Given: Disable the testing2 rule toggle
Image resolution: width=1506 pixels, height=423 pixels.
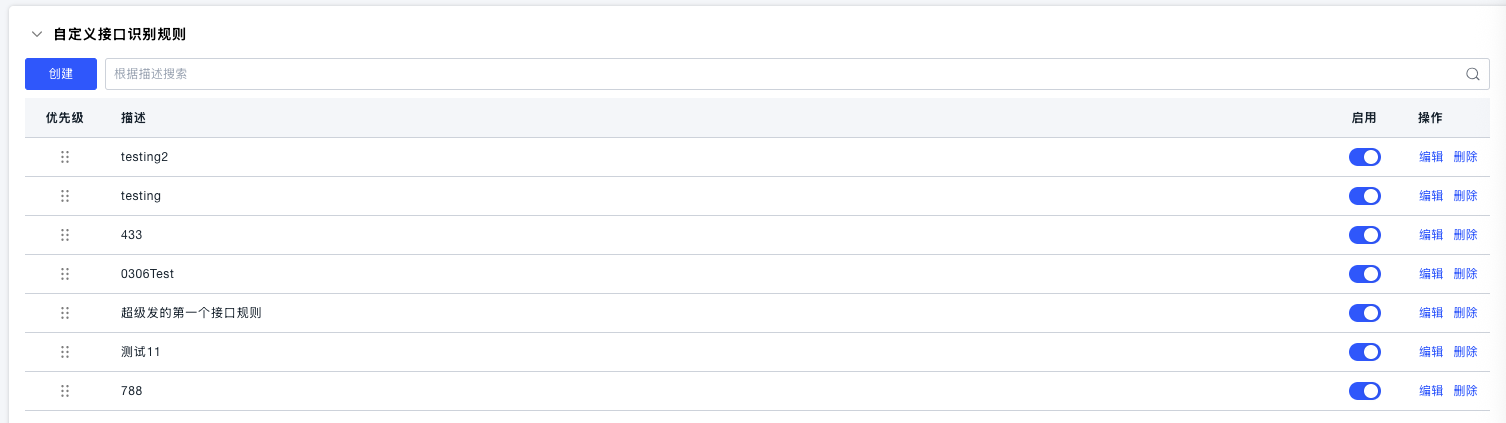Looking at the screenshot, I should pyautogui.click(x=1364, y=157).
